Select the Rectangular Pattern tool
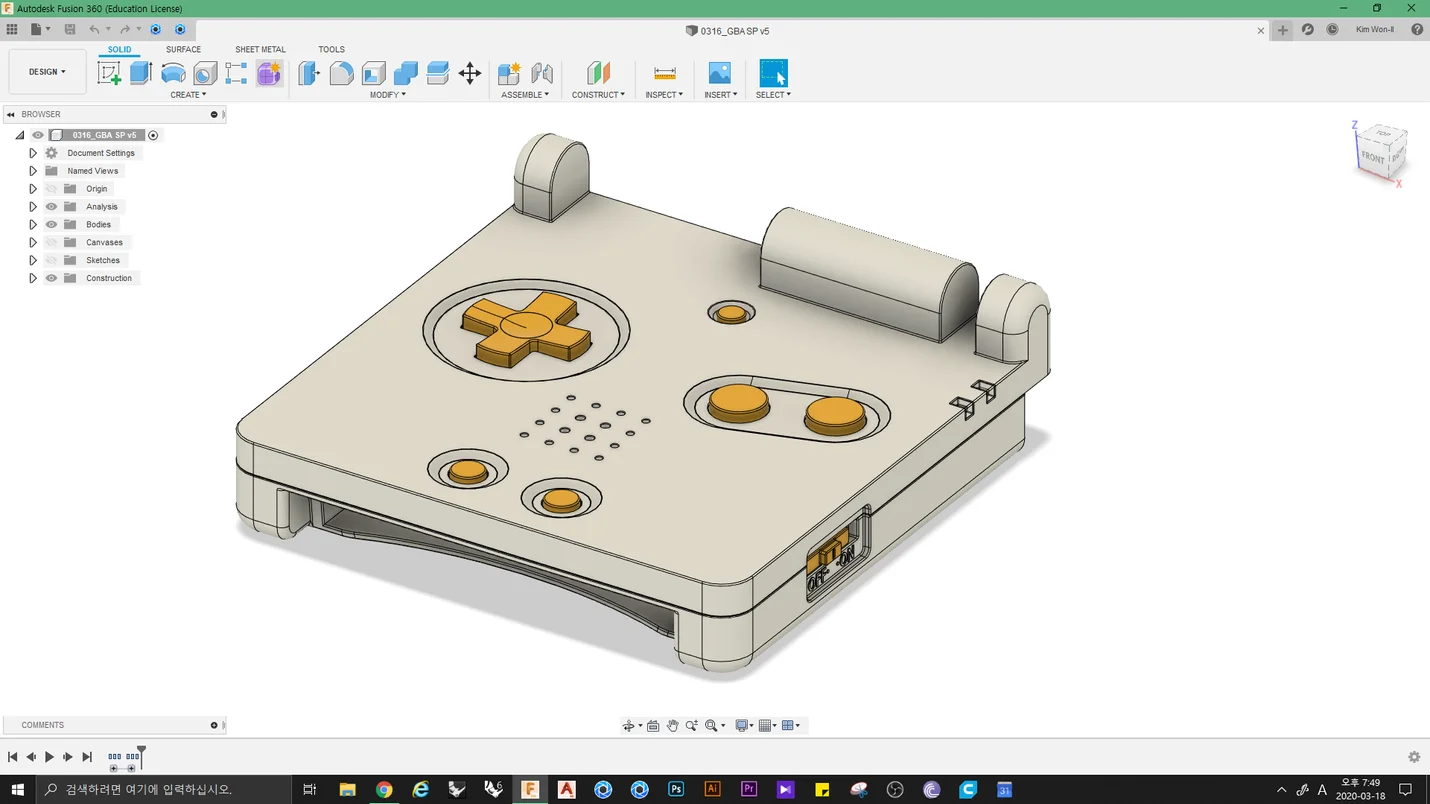This screenshot has height=804, width=1430. [x=237, y=73]
